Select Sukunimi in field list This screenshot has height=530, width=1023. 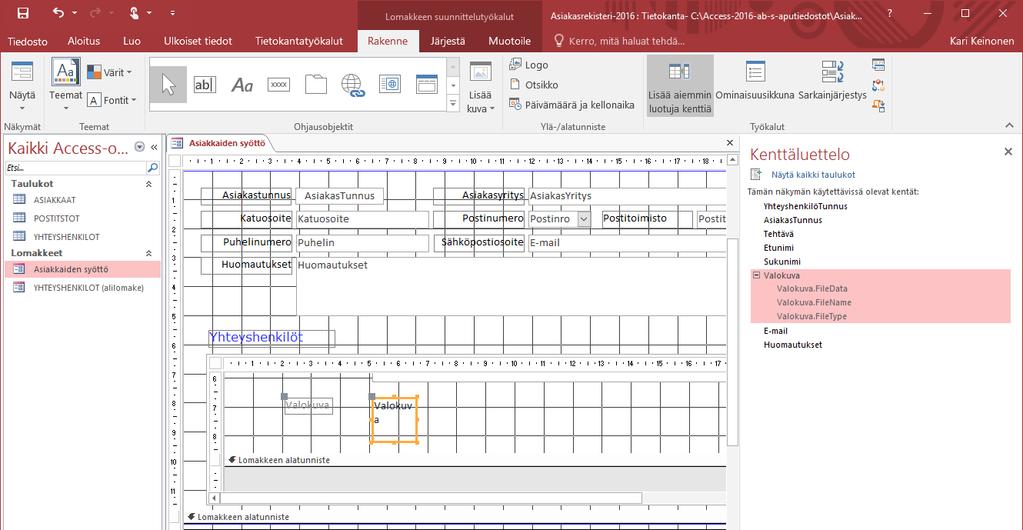(x=782, y=261)
